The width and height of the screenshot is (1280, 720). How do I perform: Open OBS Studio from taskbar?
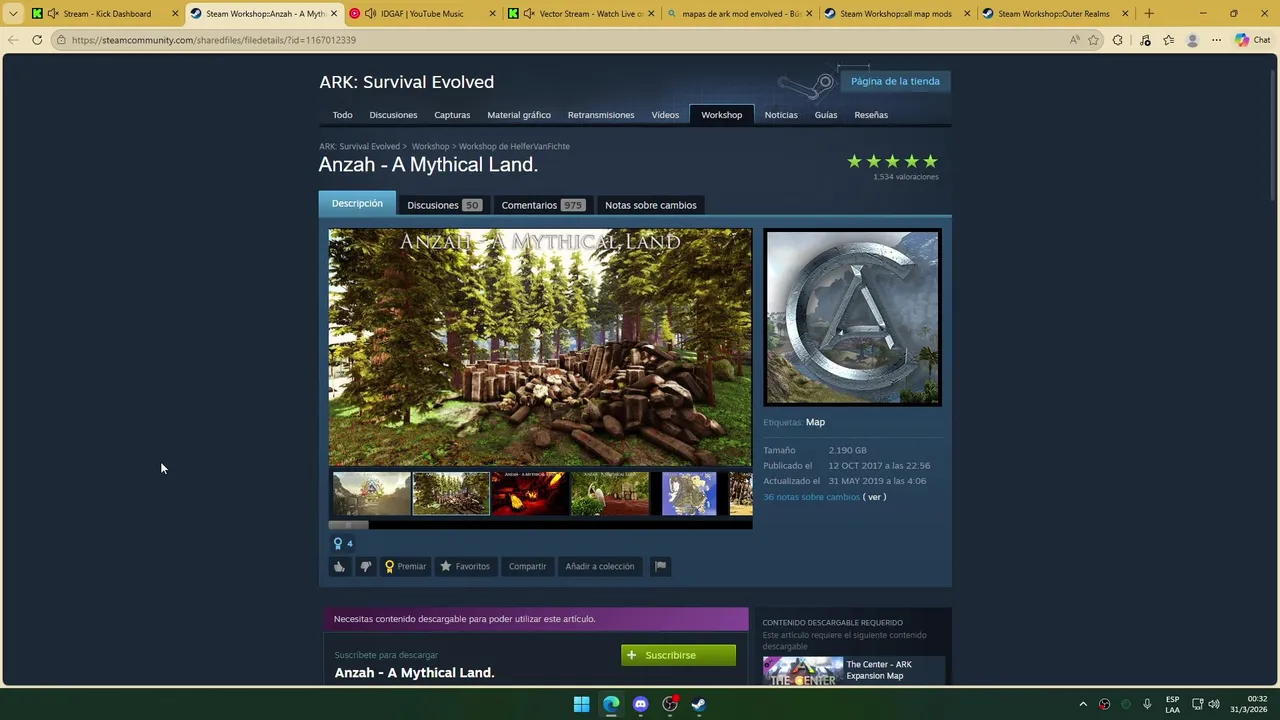pos(670,704)
